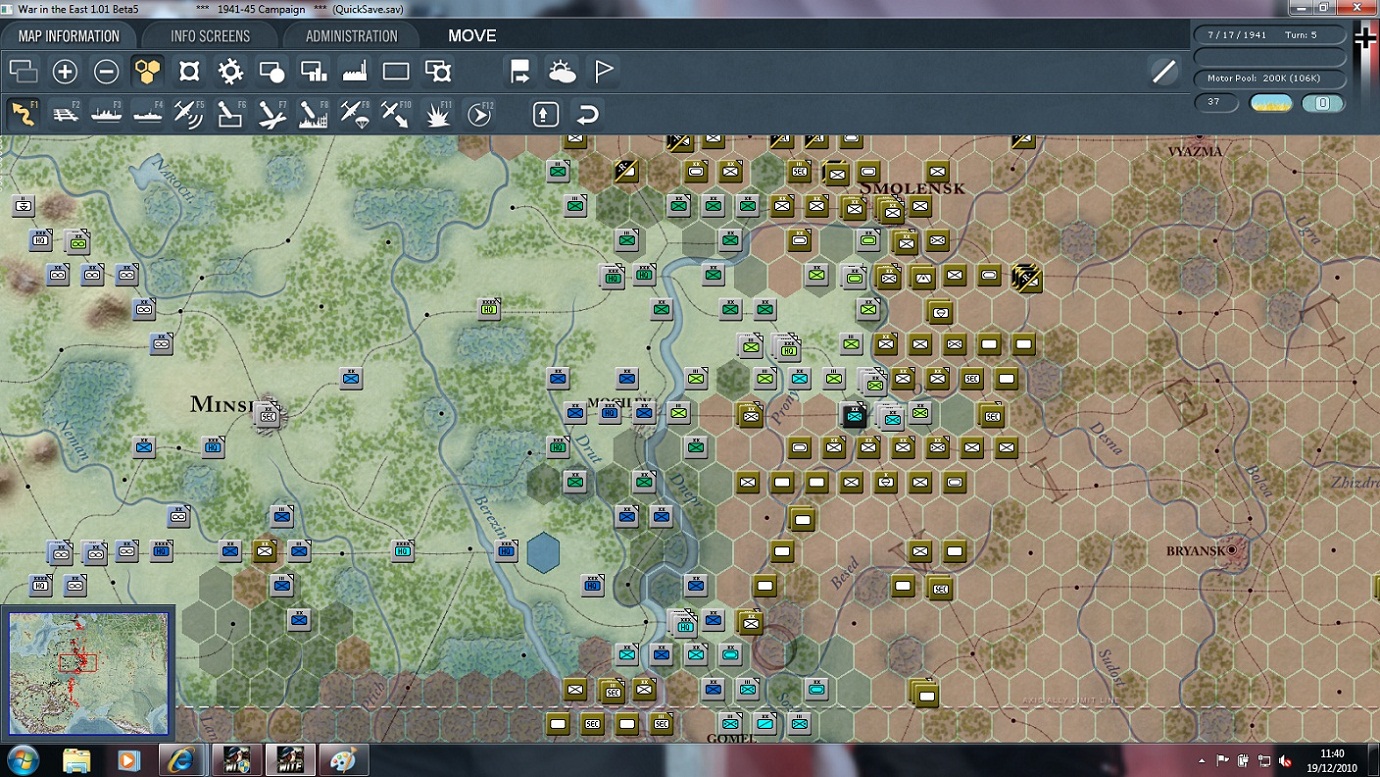This screenshot has width=1380, height=777.
Task: Click the flag with arrow icon
Action: (x=520, y=71)
